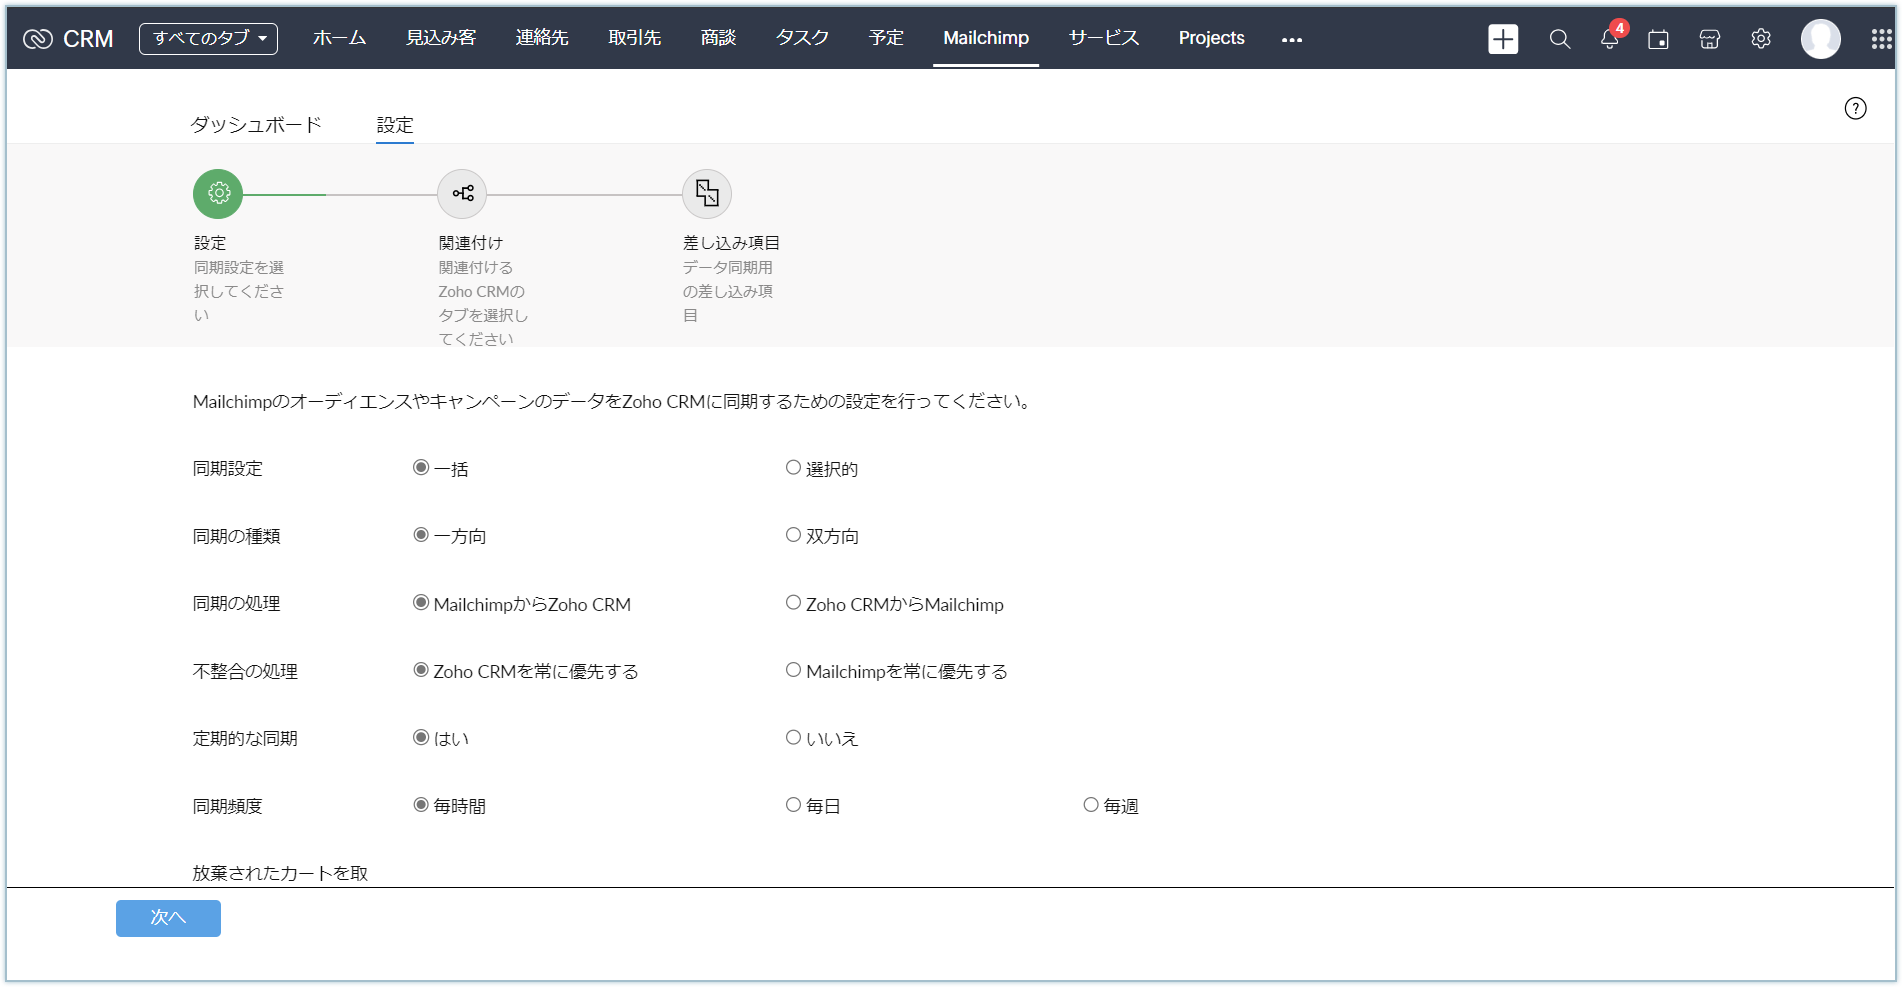Click the Zoho CRM logo icon
This screenshot has width=1902, height=987.
tap(38, 39)
